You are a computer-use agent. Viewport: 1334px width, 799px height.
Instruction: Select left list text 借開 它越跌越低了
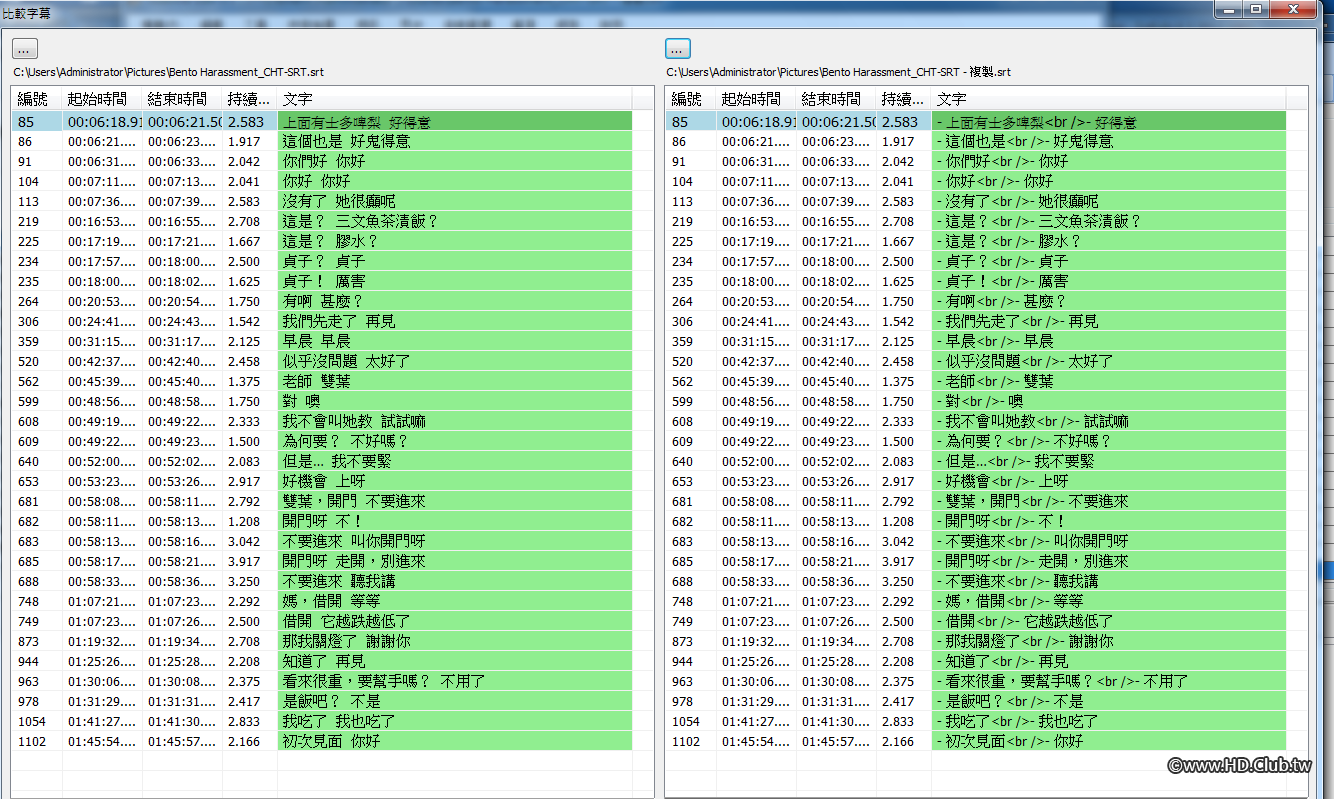[346, 621]
